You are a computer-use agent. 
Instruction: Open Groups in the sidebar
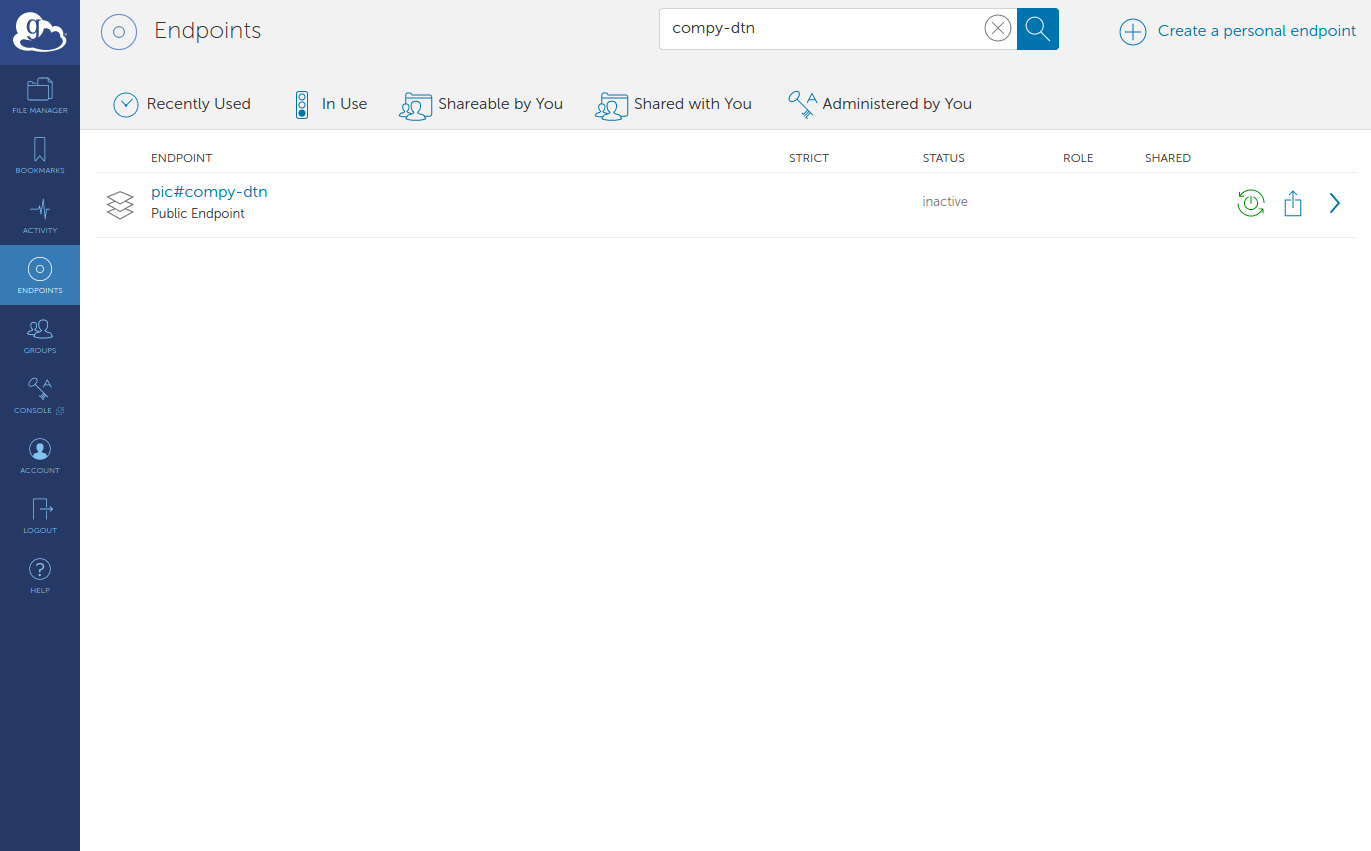coord(40,335)
